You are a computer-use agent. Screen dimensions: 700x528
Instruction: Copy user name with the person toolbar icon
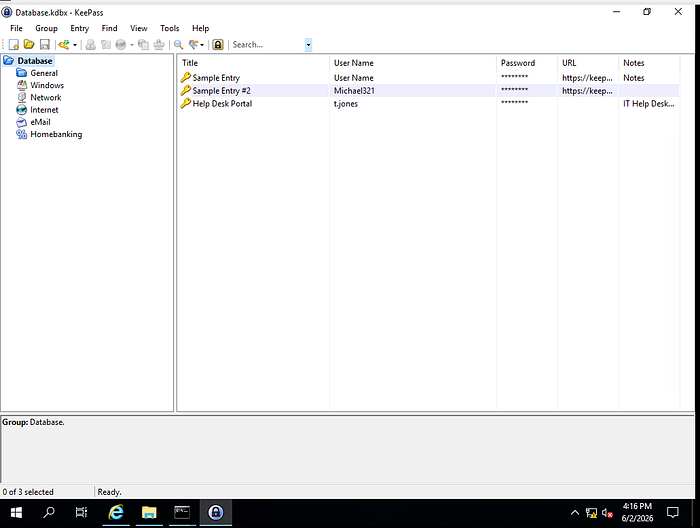(91, 45)
